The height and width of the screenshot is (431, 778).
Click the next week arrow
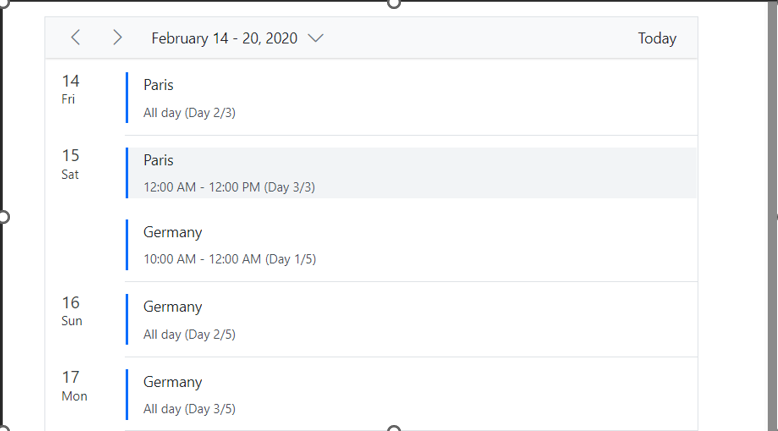point(117,38)
